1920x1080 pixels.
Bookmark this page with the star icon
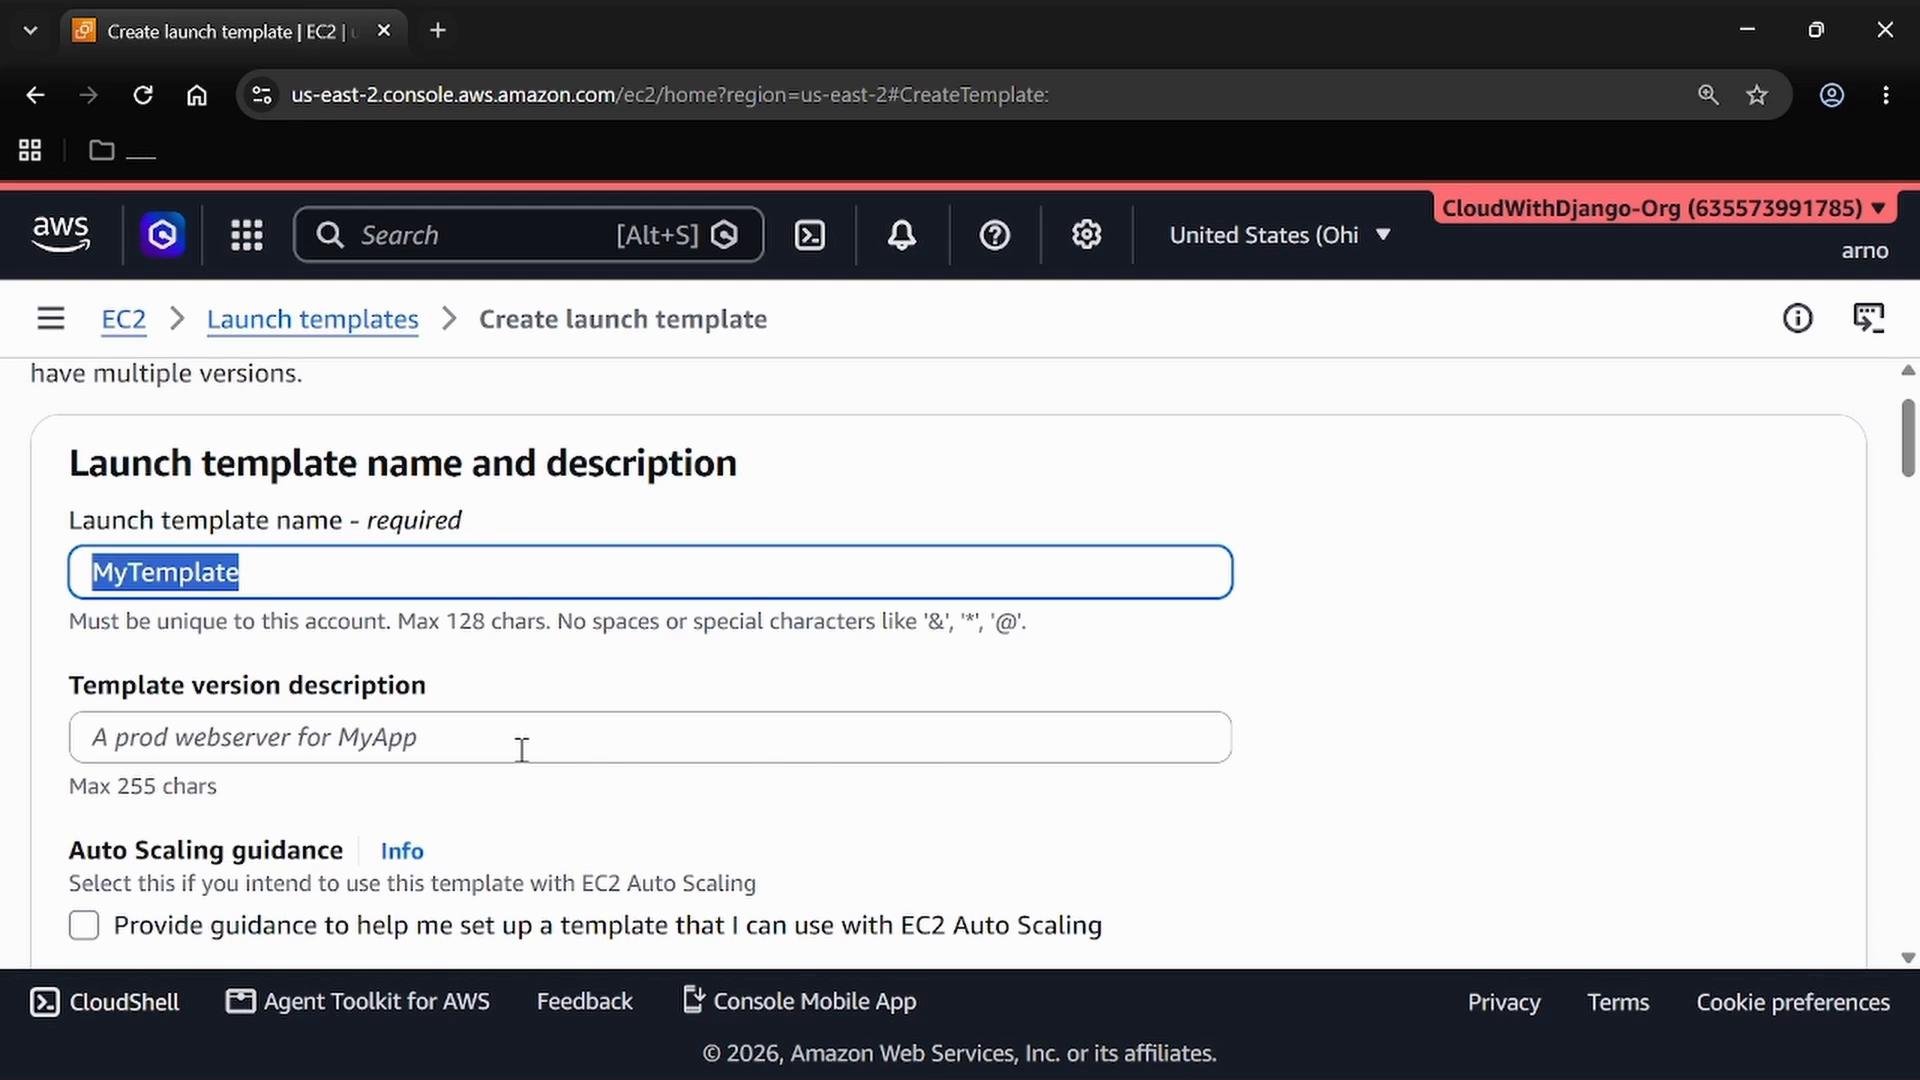(1757, 95)
